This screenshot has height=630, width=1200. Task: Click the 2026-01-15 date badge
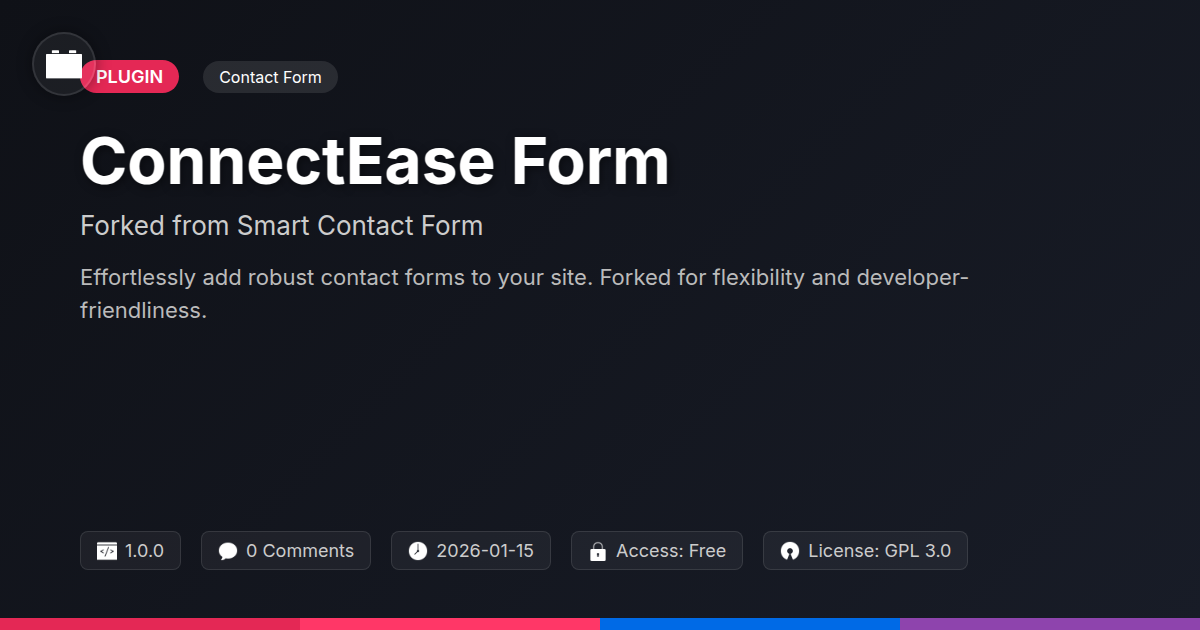(x=471, y=551)
